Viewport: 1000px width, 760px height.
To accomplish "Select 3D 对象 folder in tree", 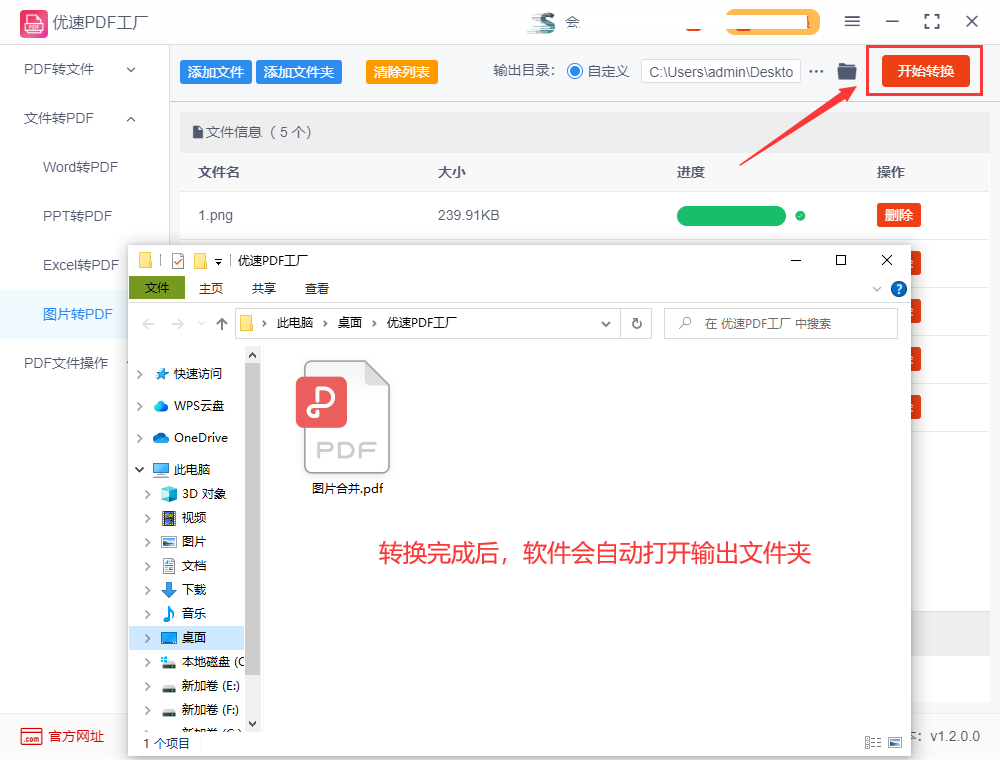I will (x=203, y=493).
